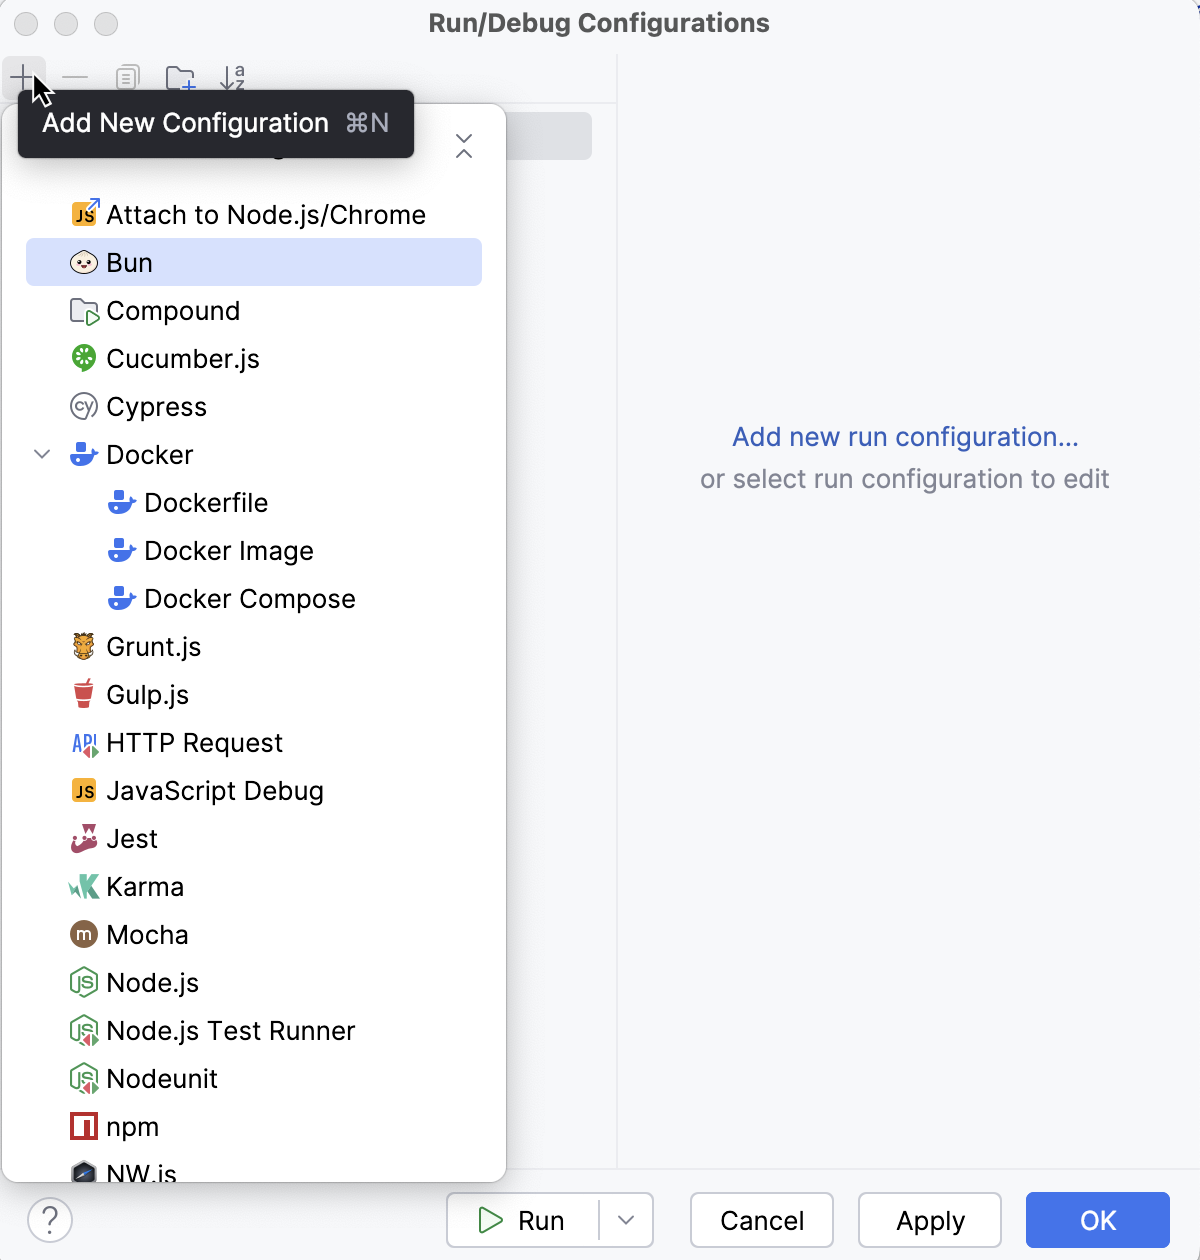Select the Bun configuration type
This screenshot has width=1200, height=1260.
pyautogui.click(x=128, y=262)
